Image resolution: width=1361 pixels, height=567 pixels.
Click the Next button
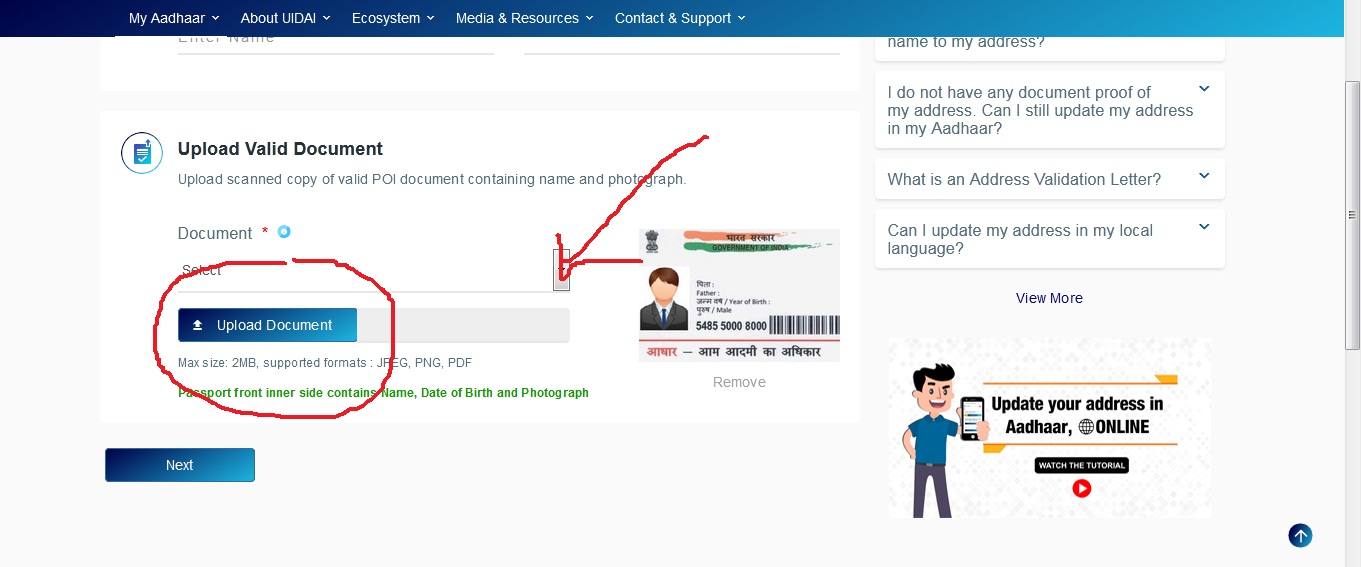pyautogui.click(x=180, y=465)
